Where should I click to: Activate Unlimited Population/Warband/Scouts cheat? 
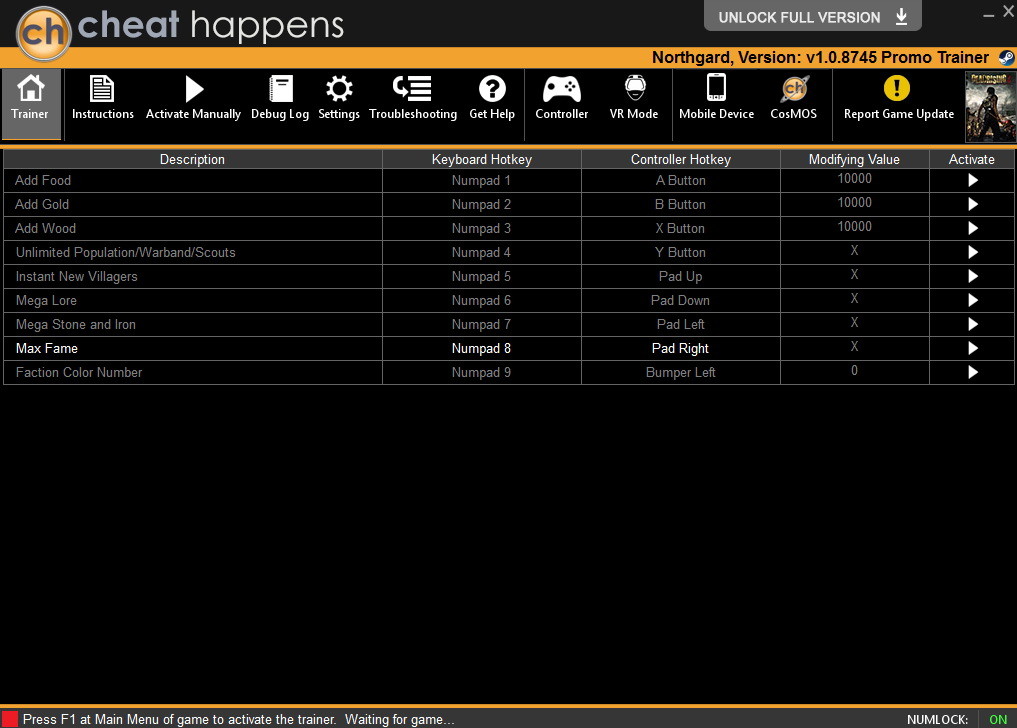972,252
